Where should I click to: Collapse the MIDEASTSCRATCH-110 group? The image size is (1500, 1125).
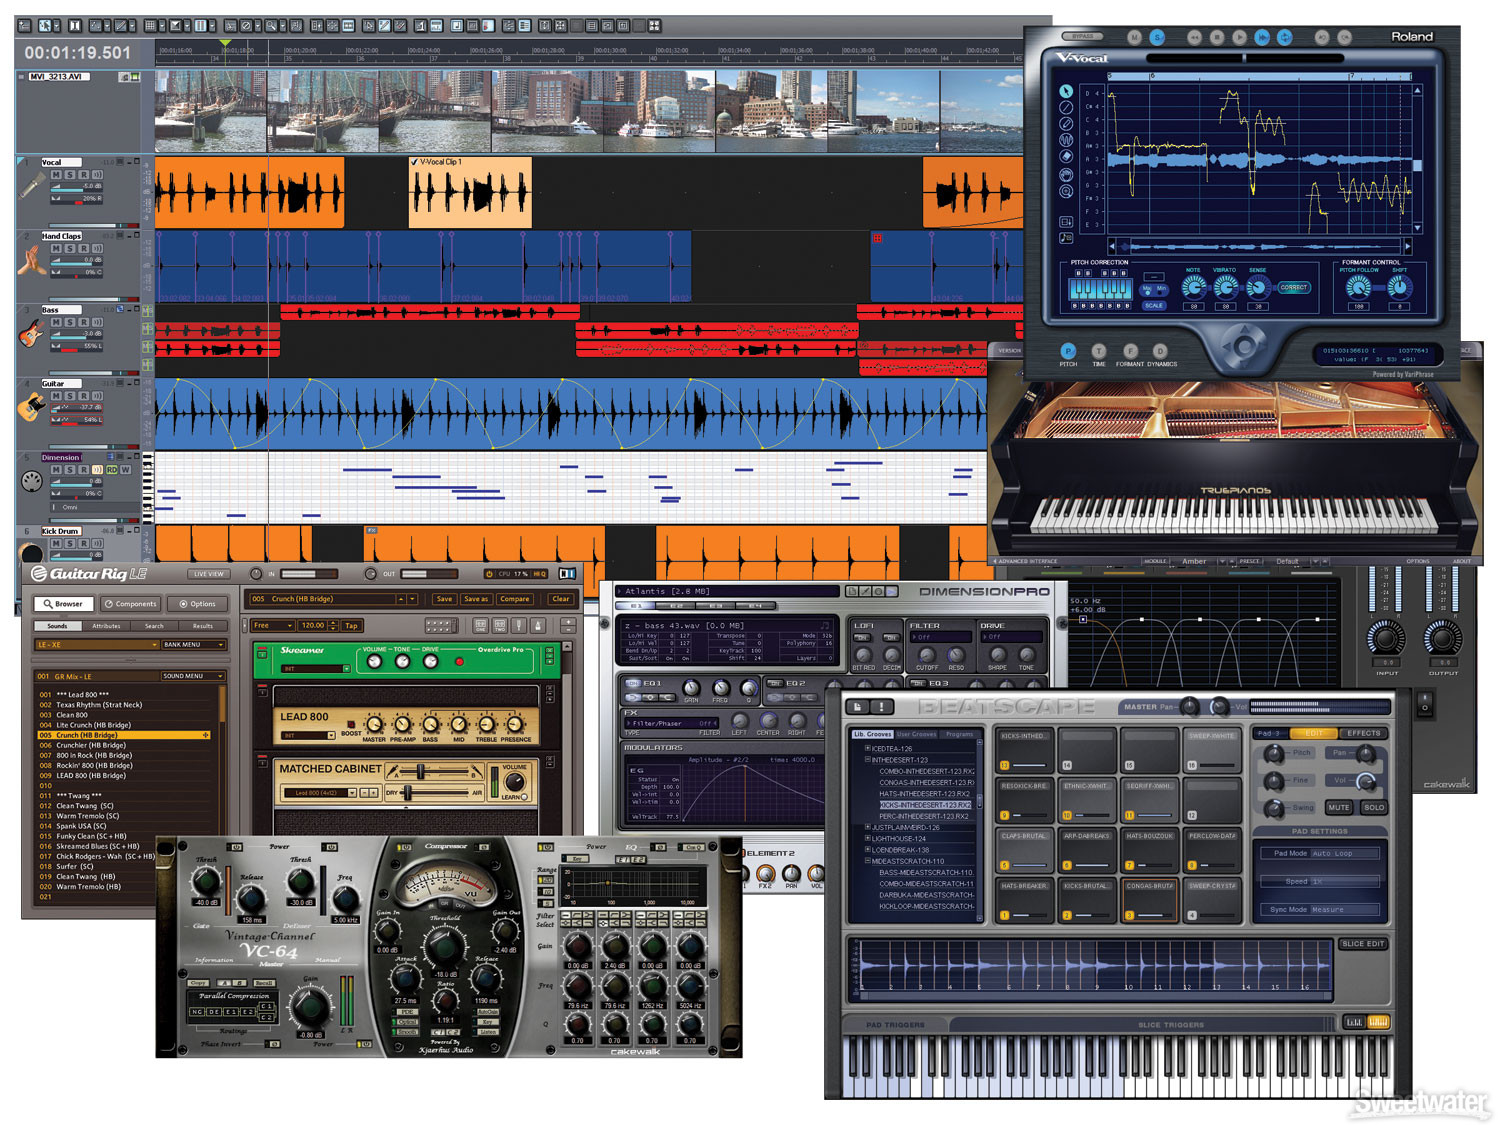[866, 861]
